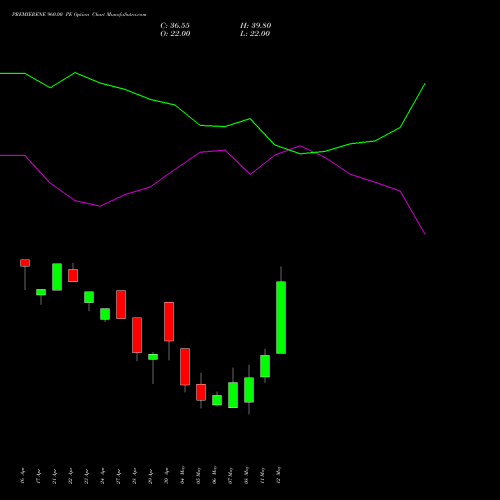Select the green 21 Apr candlestick
Viewport: 500px width, 500px height.
coord(57,277)
